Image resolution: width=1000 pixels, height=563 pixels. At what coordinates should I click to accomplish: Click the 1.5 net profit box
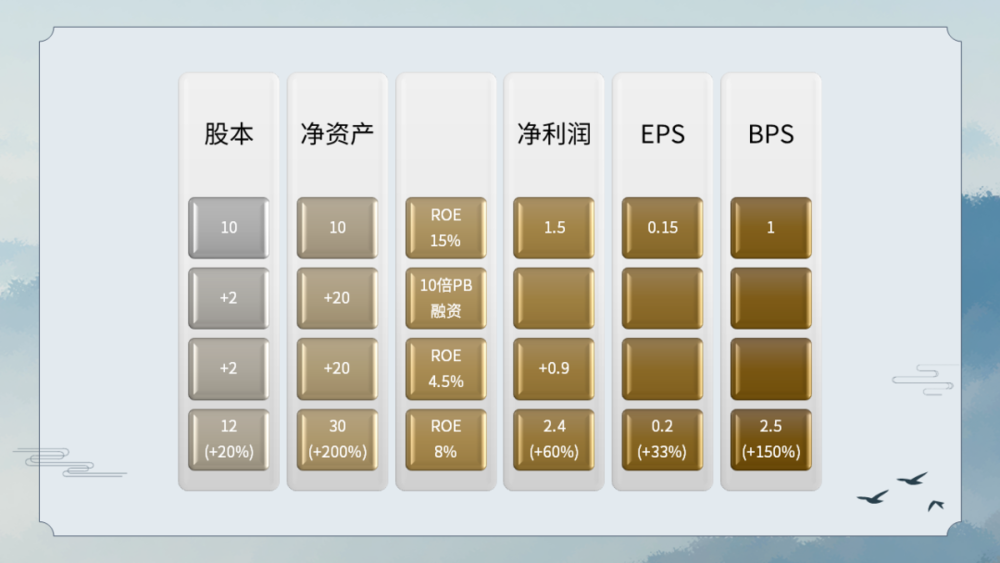coord(554,228)
